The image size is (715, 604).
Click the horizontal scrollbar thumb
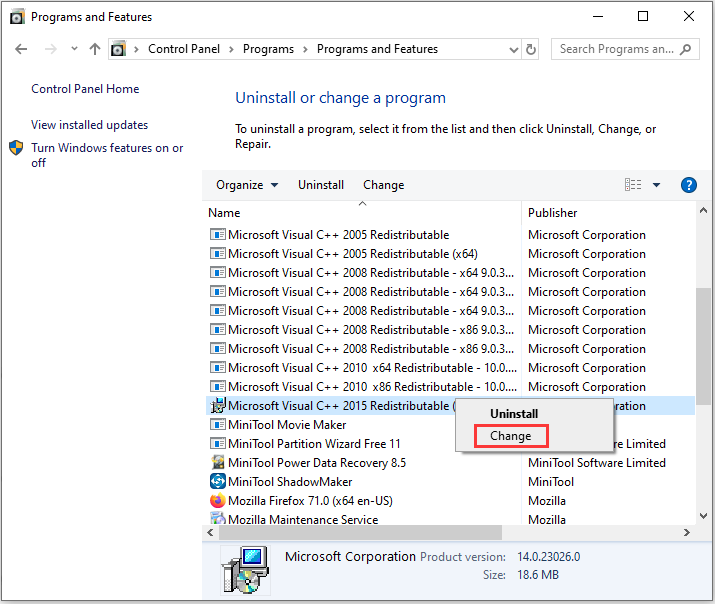tap(360, 532)
